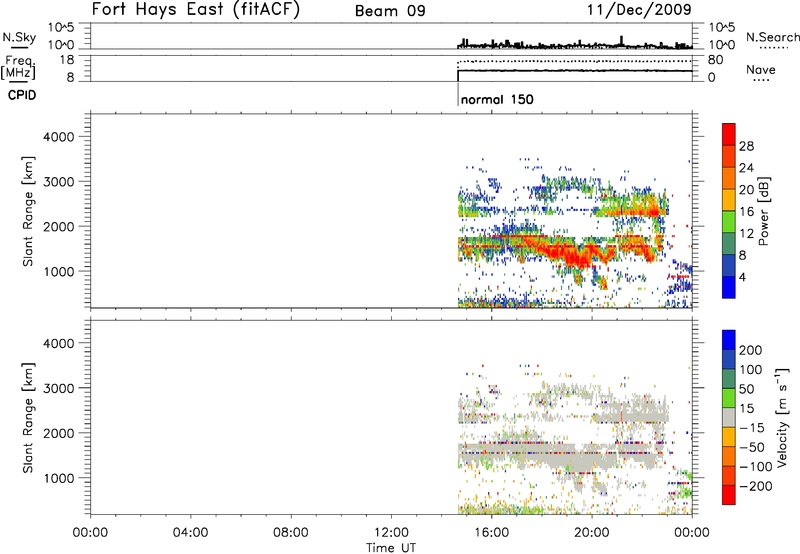Click the '3000' tick on velocity panel
Viewport: 800px width, 554px height.
(x=59, y=388)
